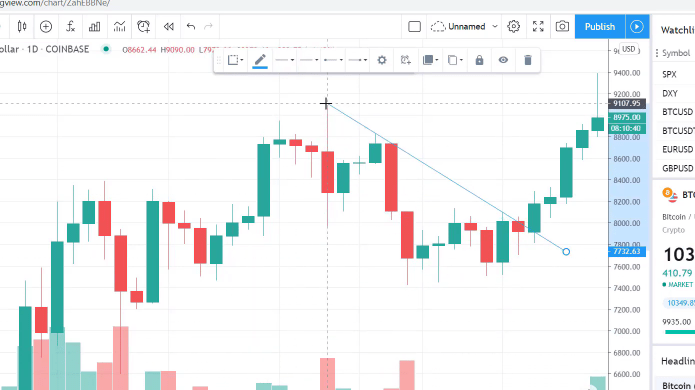Image resolution: width=695 pixels, height=390 pixels.
Task: Click the trend line end point handle
Action: click(566, 252)
